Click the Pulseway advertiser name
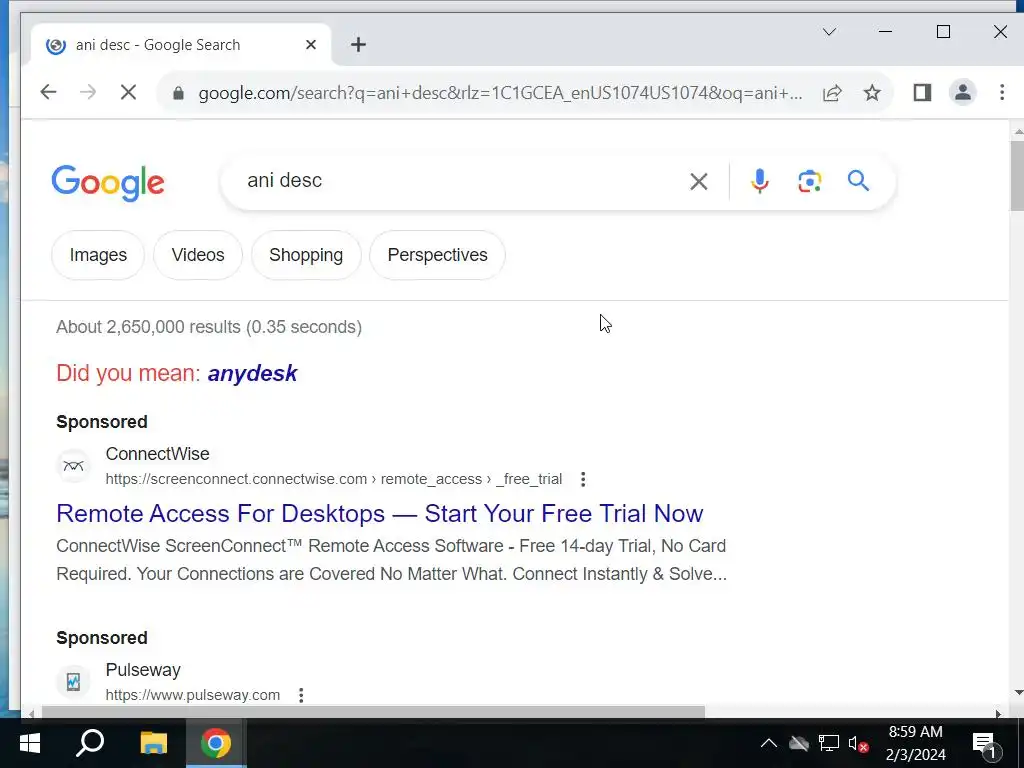 [143, 670]
